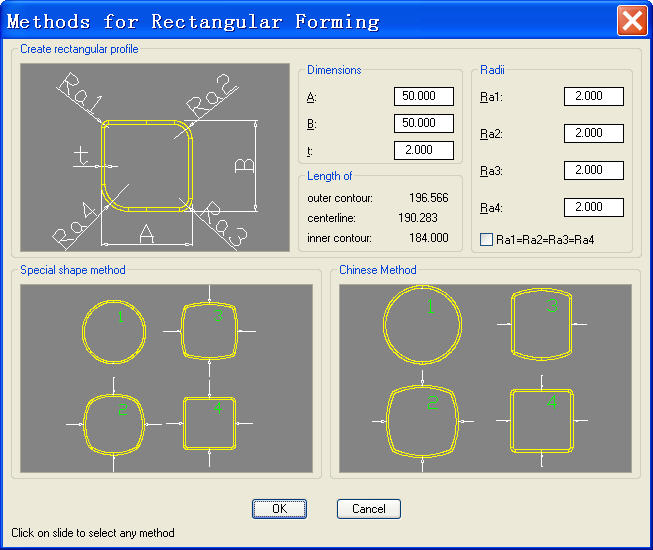Click the 'Ra1:' label
Screen dimensions: 653x550
tap(491, 97)
